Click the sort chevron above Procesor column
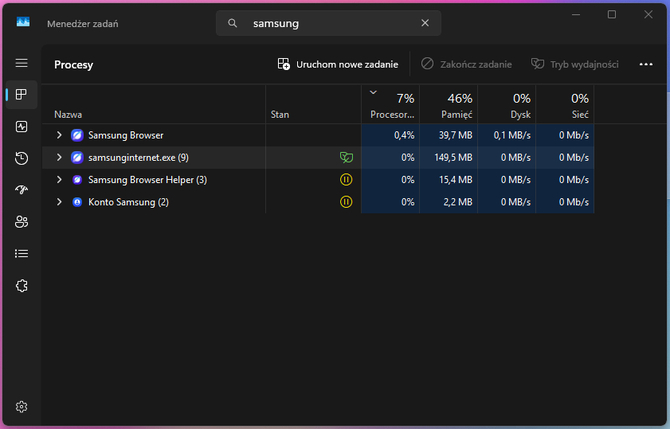The width and height of the screenshot is (670, 429). [373, 92]
